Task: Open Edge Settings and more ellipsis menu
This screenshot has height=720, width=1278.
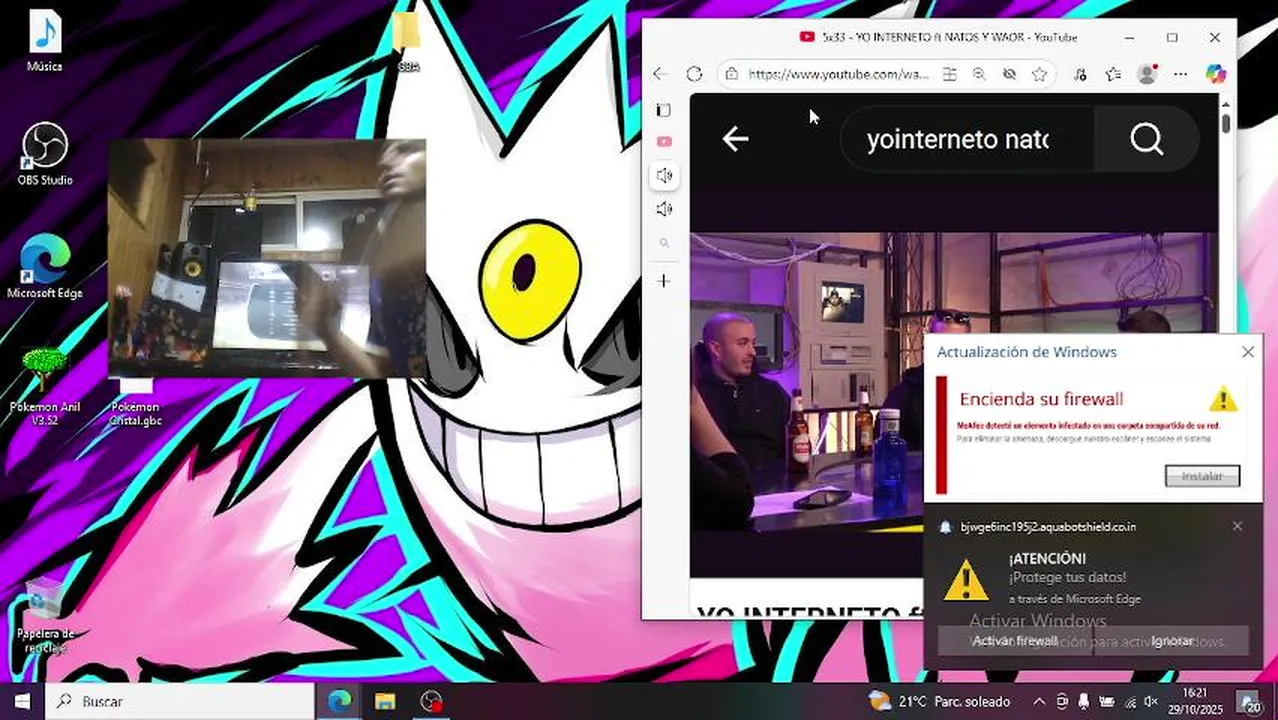Action: pos(1180,74)
